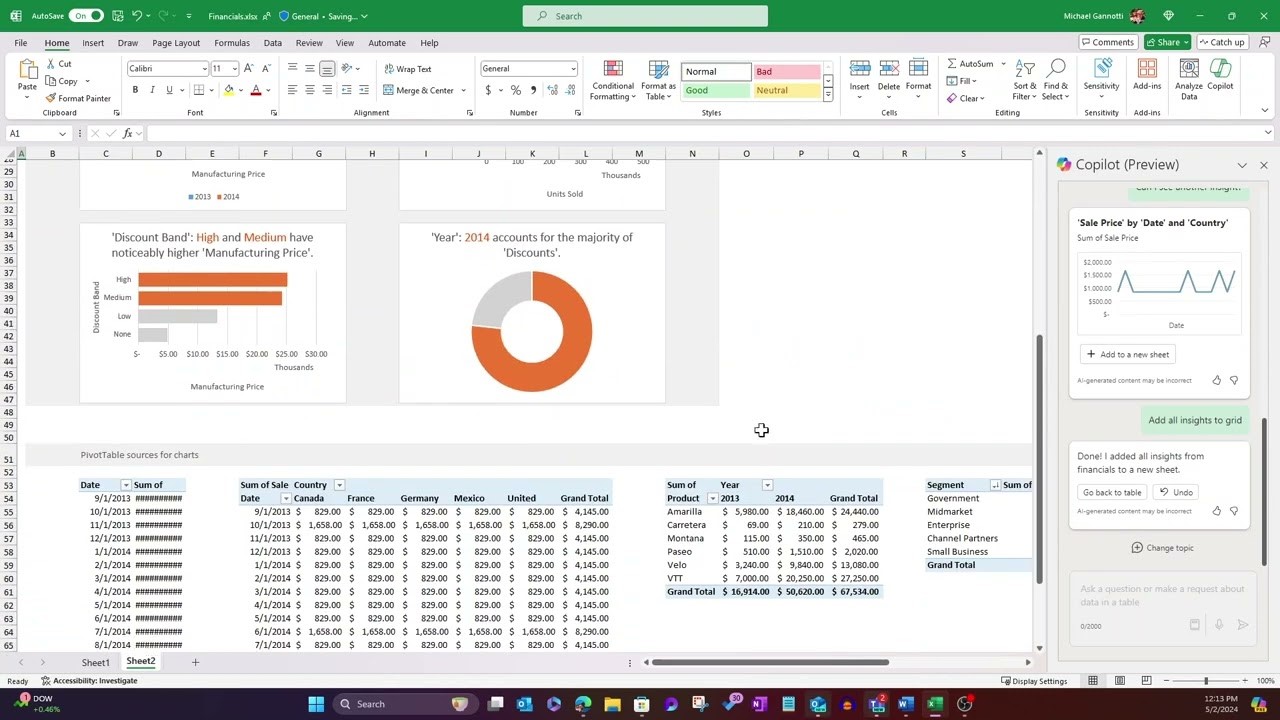Click the Copilot question input box
The image size is (1280, 720).
pos(1162,606)
